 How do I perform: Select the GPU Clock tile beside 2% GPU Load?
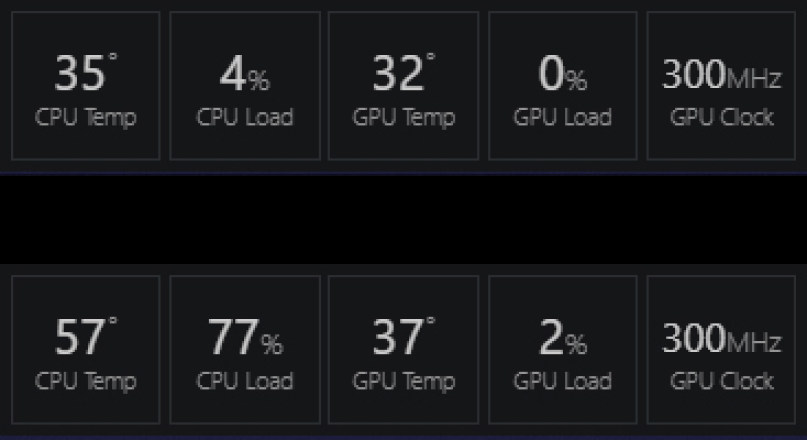pyautogui.click(x=722, y=350)
